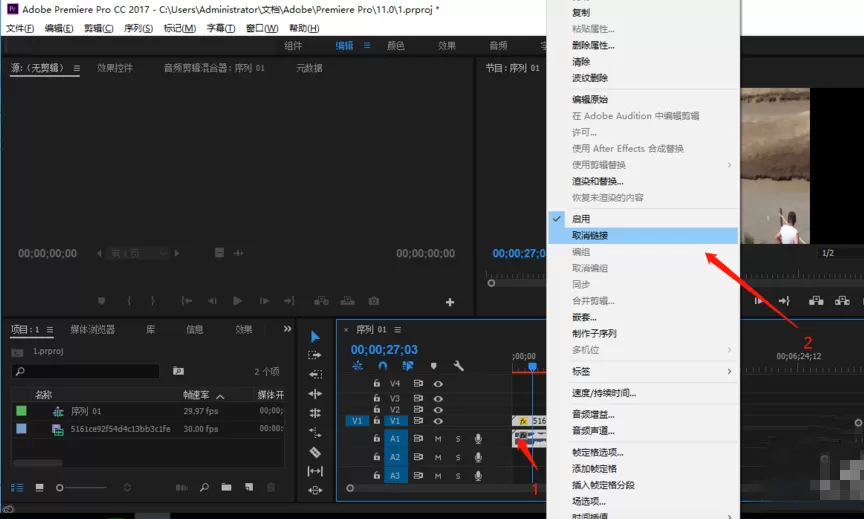Image resolution: width=864 pixels, height=519 pixels.
Task: Open project panel overflow chevrons
Action: [x=287, y=329]
